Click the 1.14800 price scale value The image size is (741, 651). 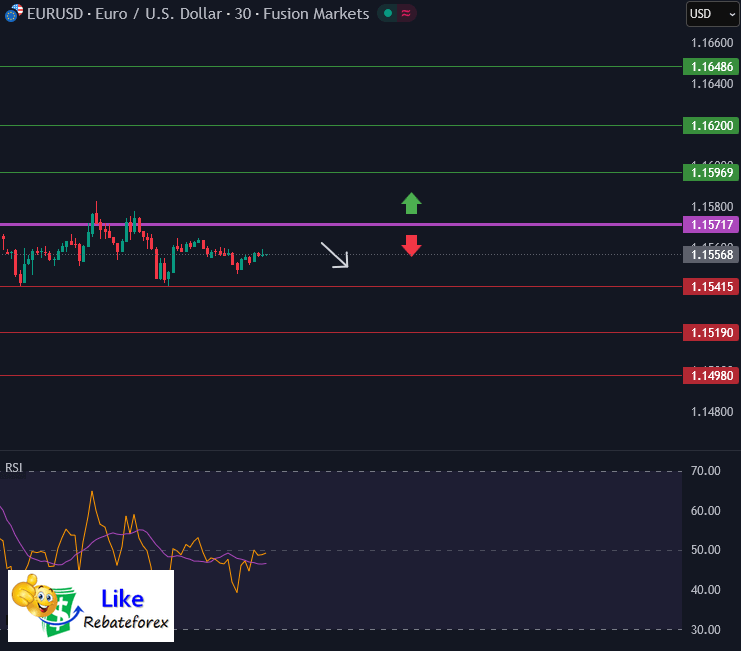tap(712, 412)
